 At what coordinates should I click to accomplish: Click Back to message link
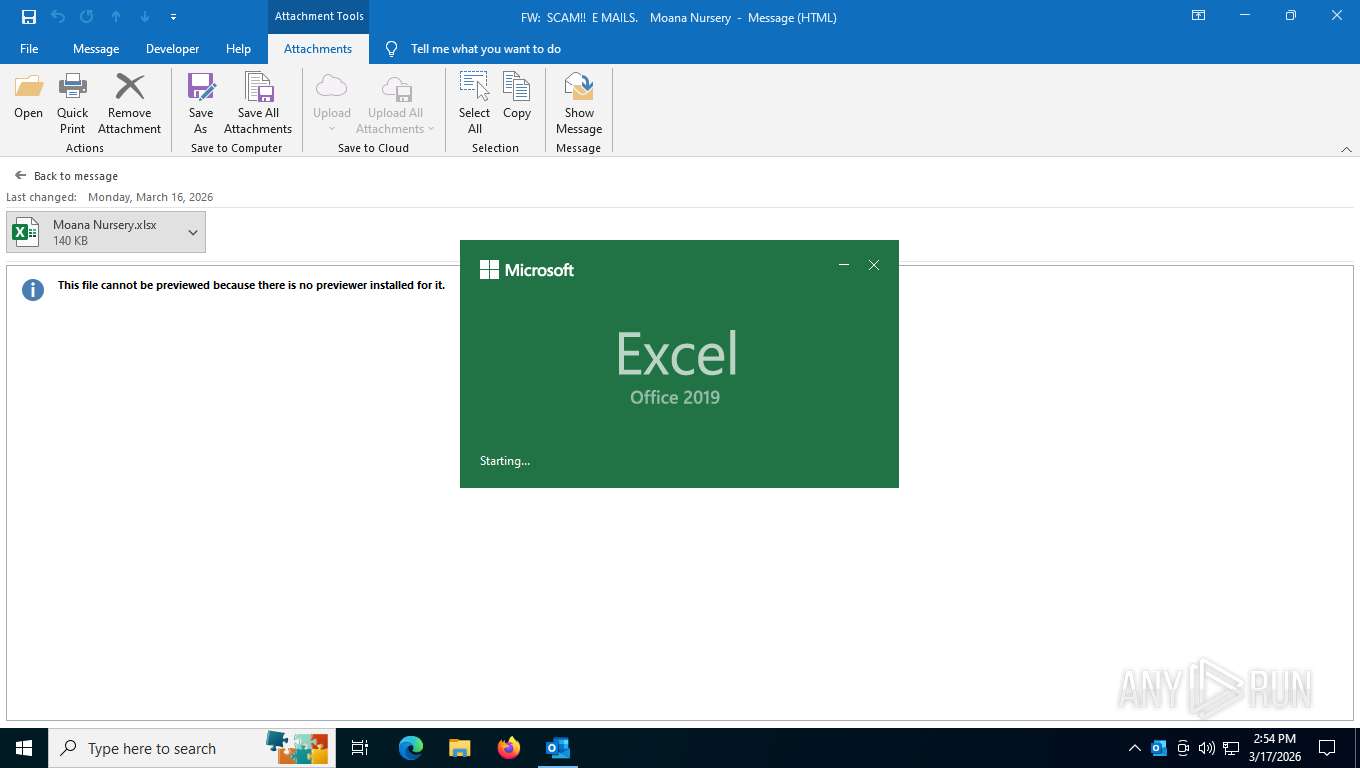[x=66, y=176]
